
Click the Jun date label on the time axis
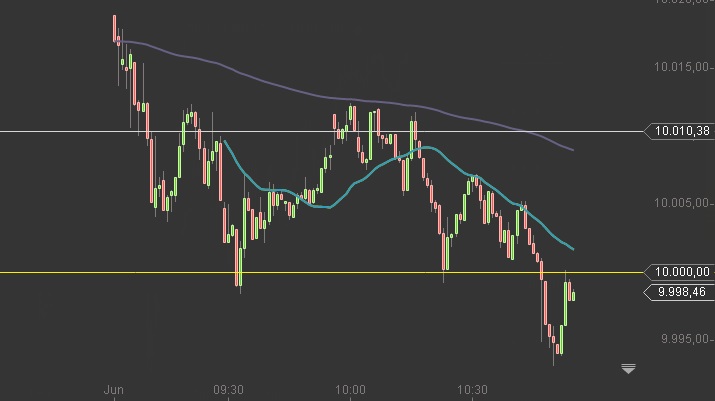pyautogui.click(x=114, y=390)
